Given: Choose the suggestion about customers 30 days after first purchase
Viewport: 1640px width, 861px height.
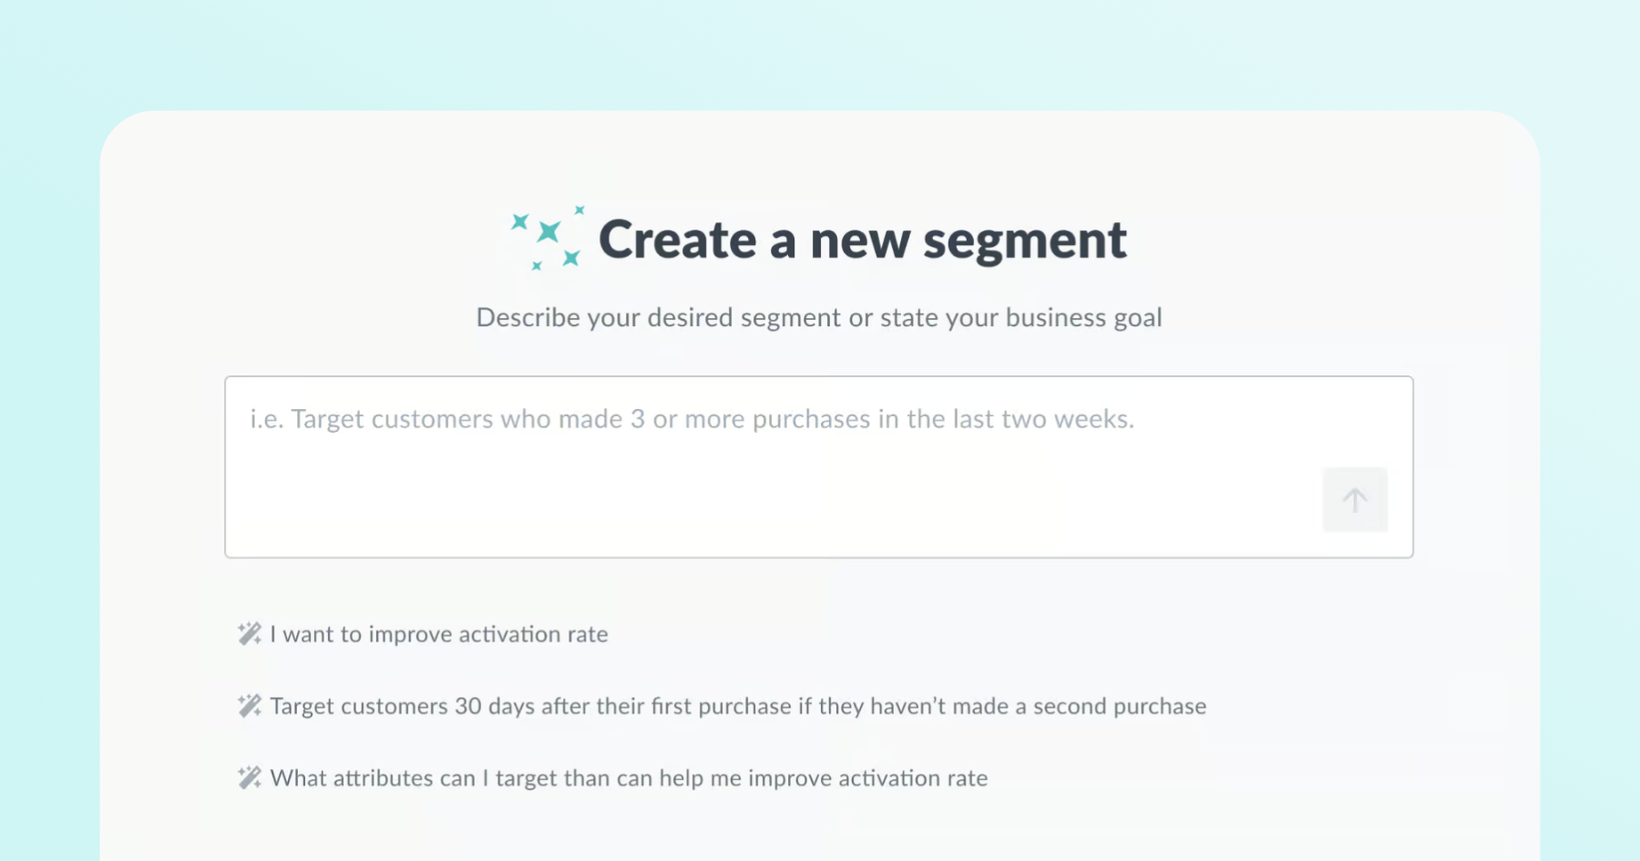Looking at the screenshot, I should [x=722, y=706].
